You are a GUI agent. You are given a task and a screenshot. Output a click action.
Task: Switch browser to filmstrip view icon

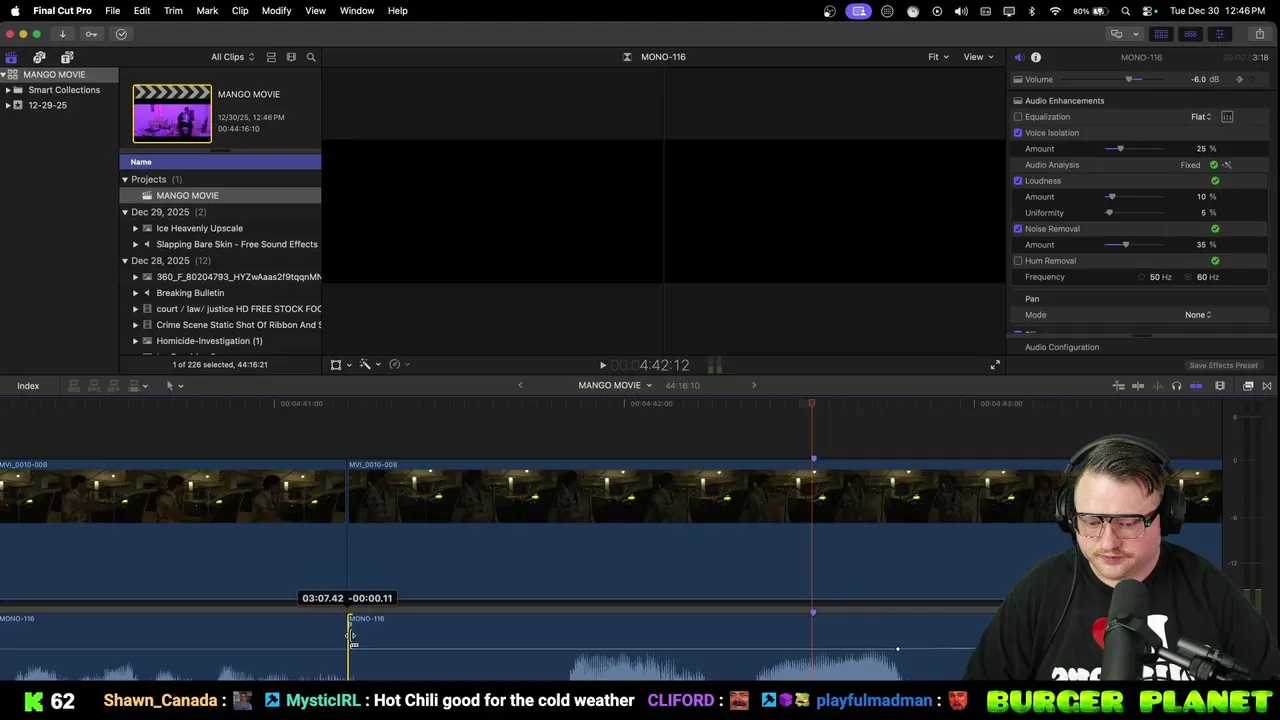(x=291, y=57)
